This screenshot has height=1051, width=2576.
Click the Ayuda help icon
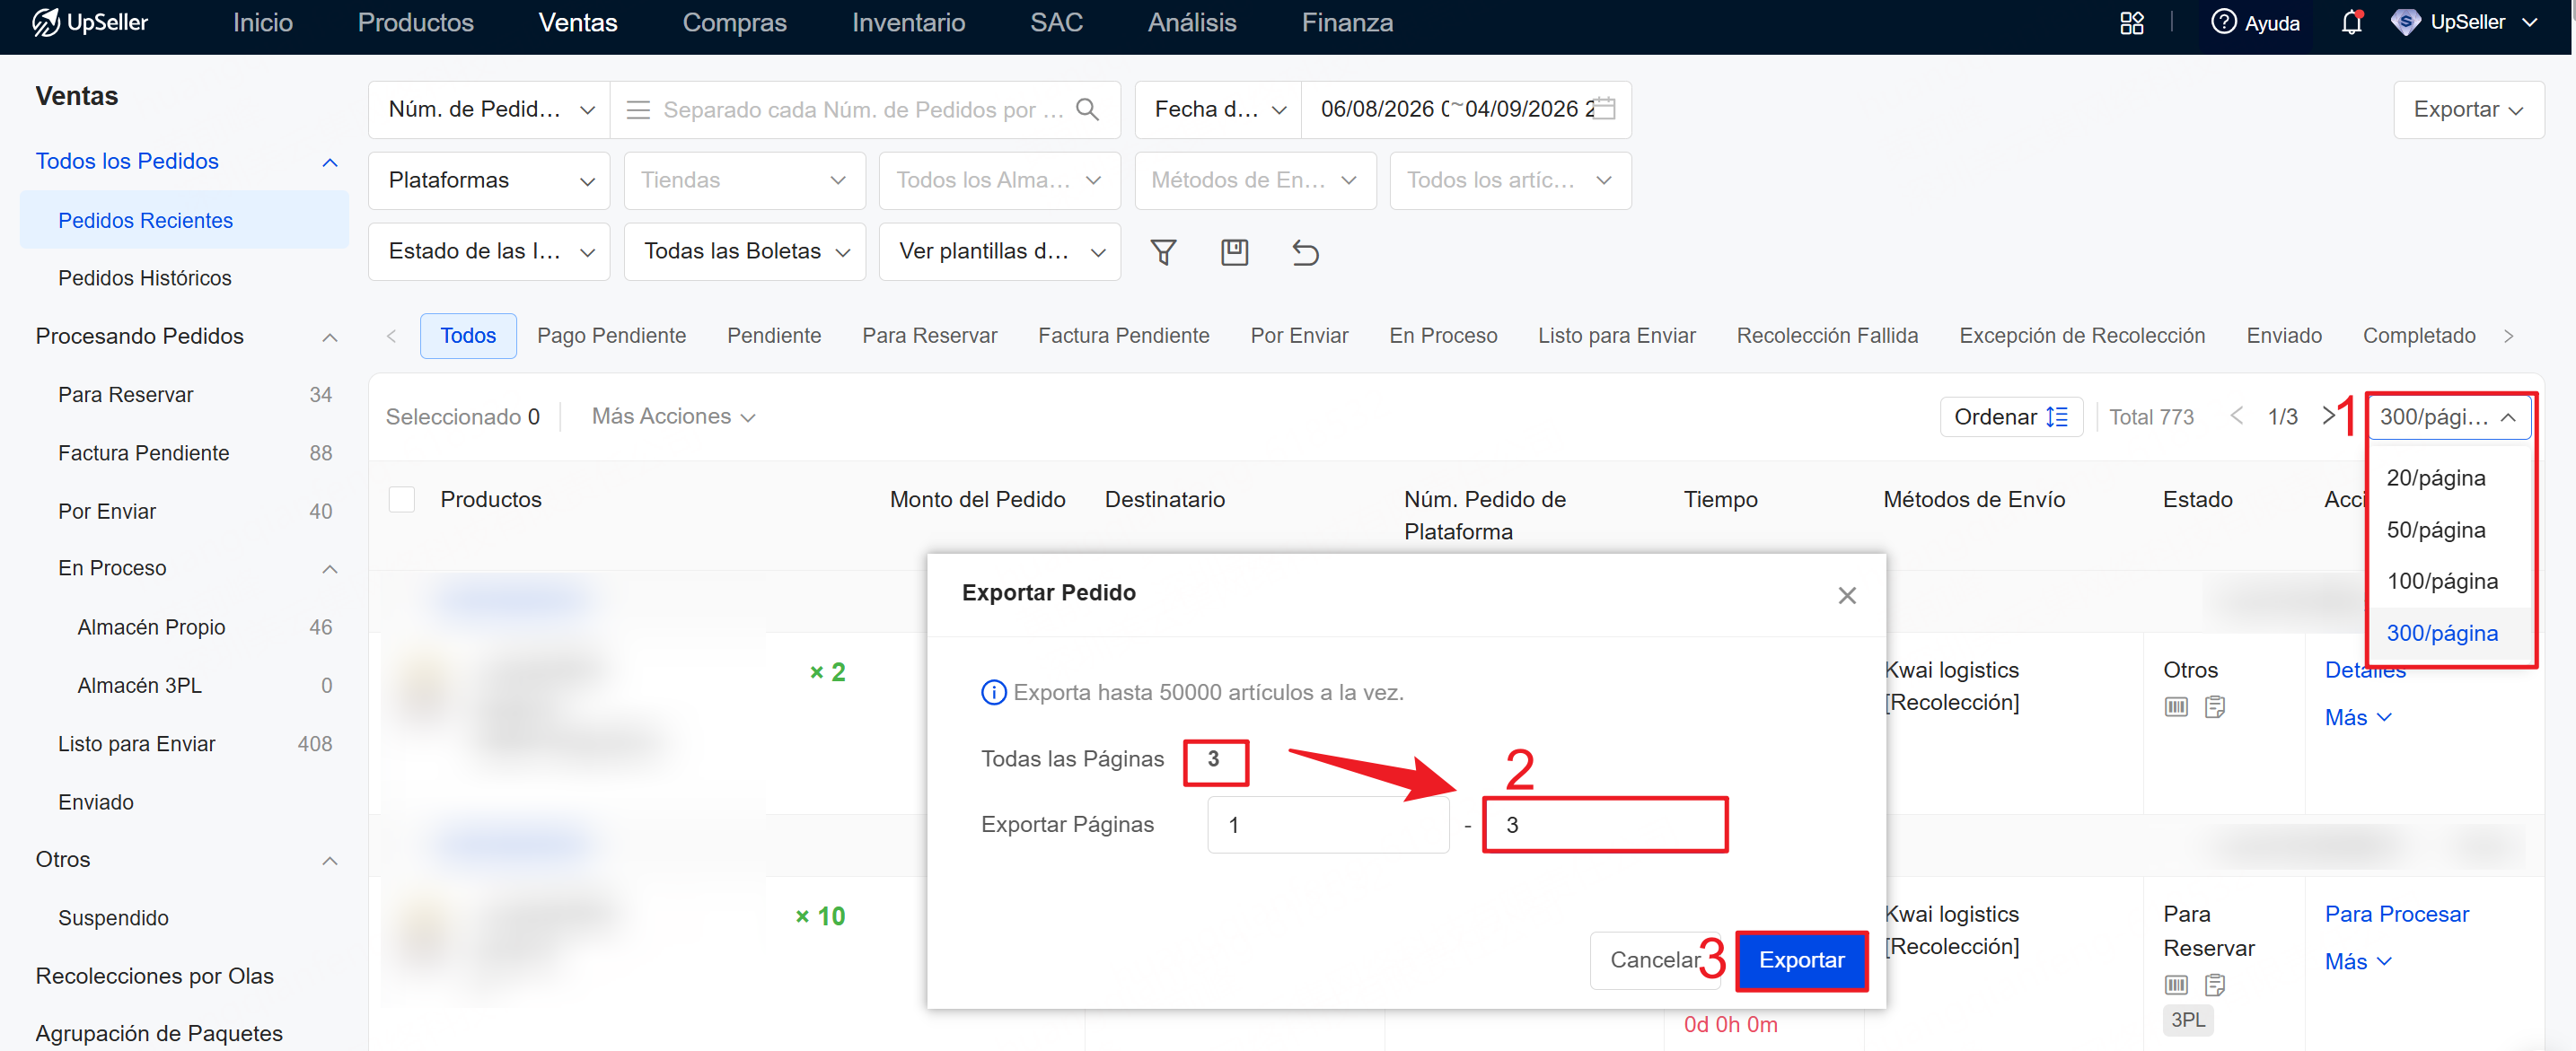2223,22
